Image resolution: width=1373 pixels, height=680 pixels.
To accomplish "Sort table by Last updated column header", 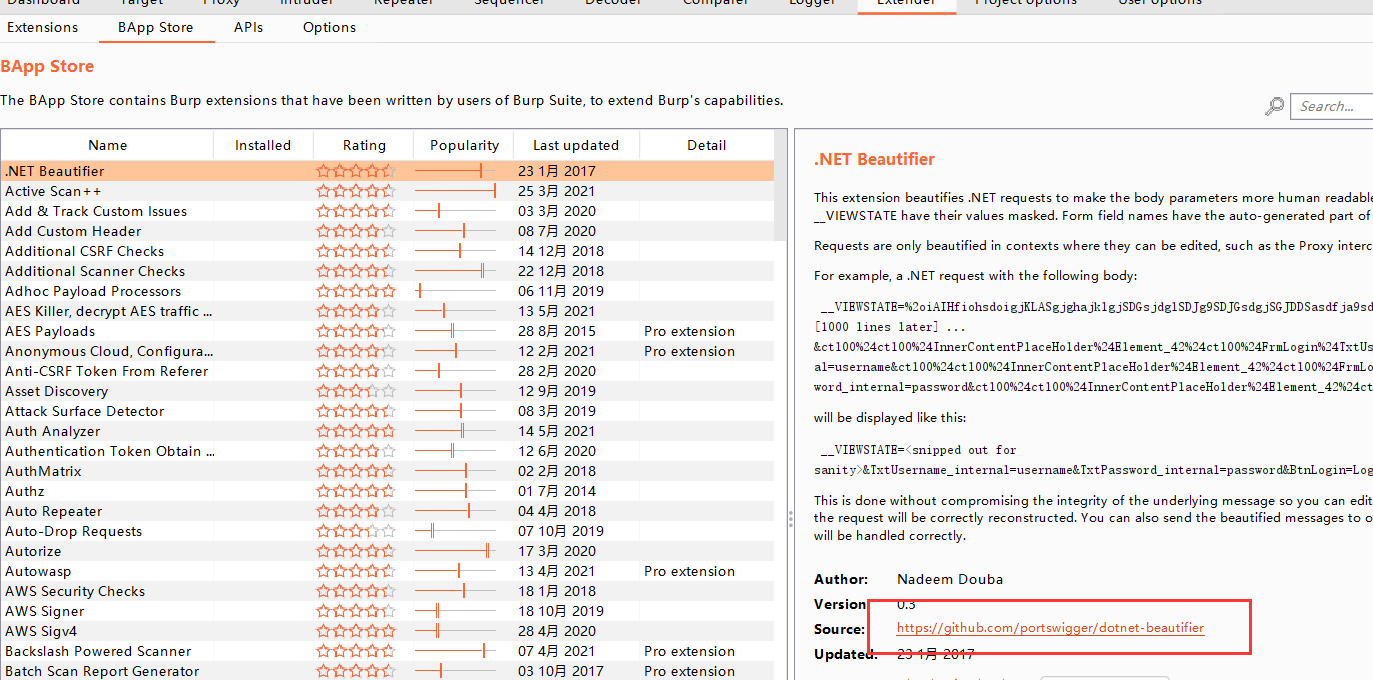I will click(x=576, y=145).
